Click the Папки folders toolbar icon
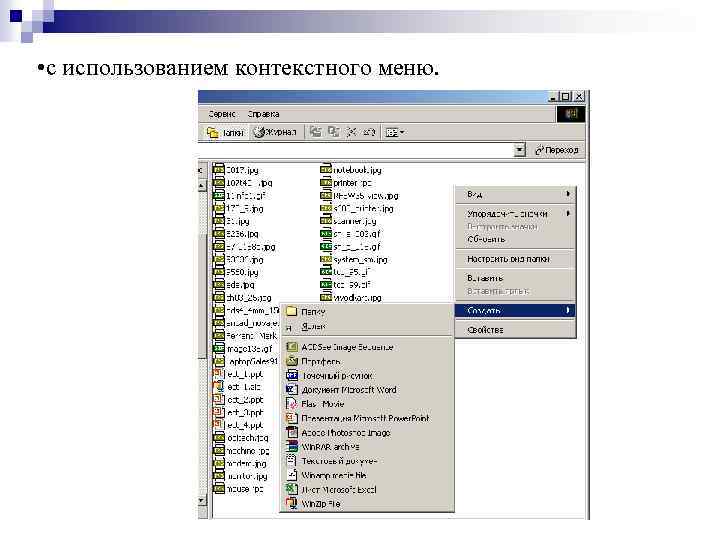The image size is (720, 540). [225, 133]
